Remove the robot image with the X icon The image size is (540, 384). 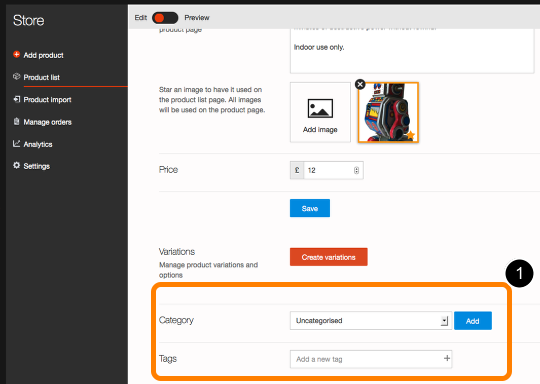point(360,84)
